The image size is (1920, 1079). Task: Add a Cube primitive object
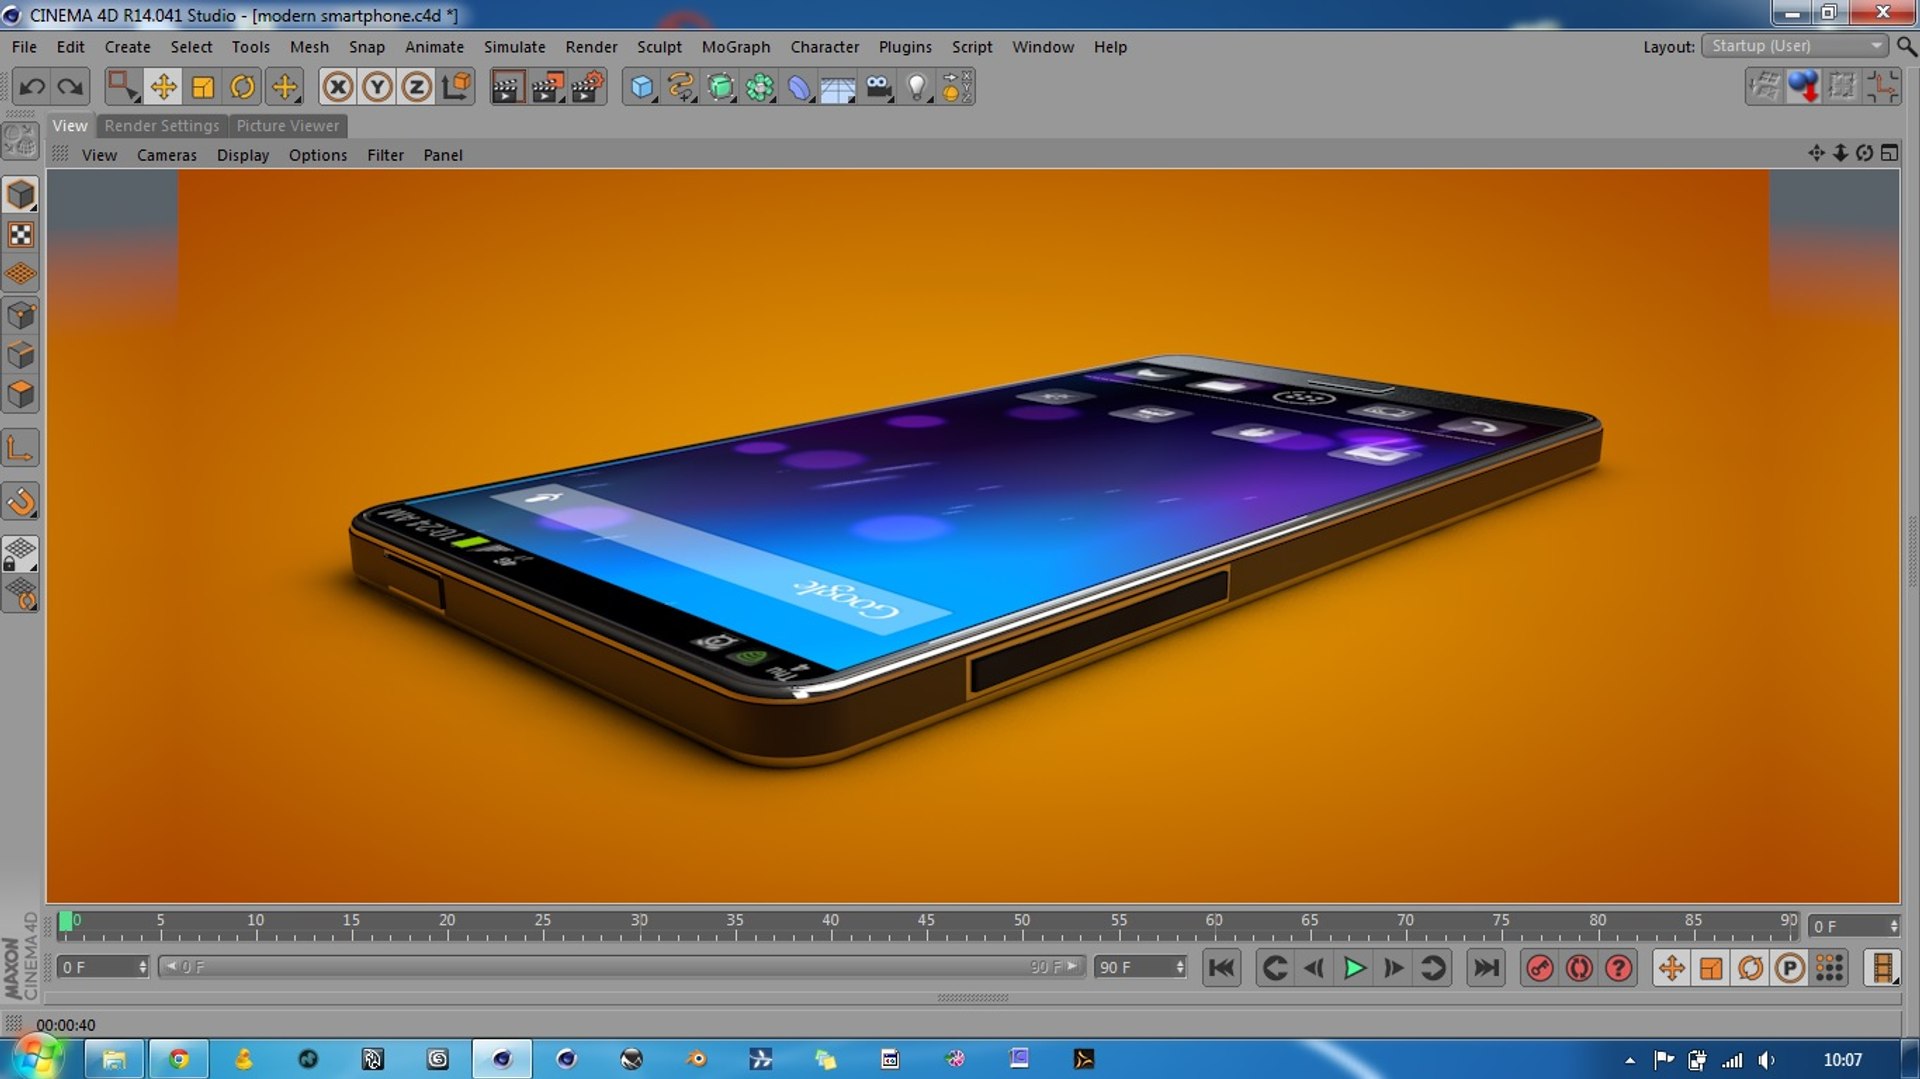click(641, 87)
